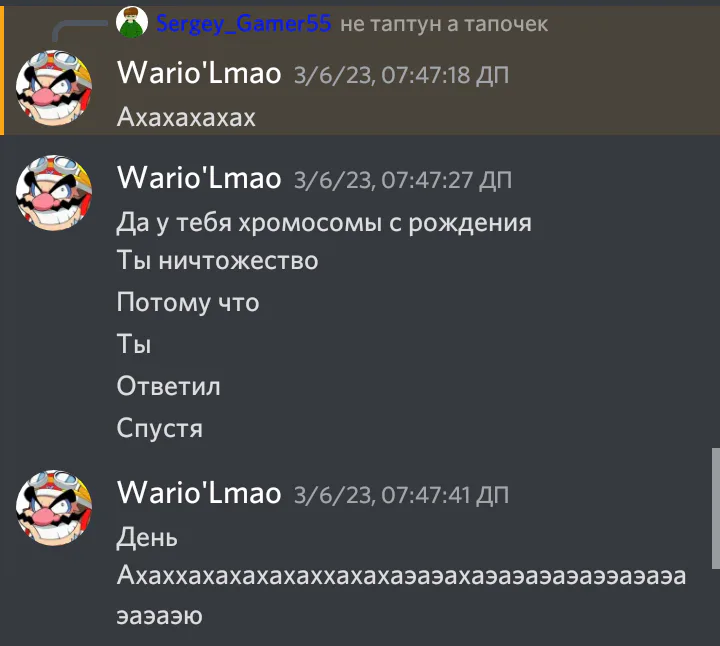
Task: Click the timestamp 3/6/23, 07:47:27 ДП
Action: (403, 180)
